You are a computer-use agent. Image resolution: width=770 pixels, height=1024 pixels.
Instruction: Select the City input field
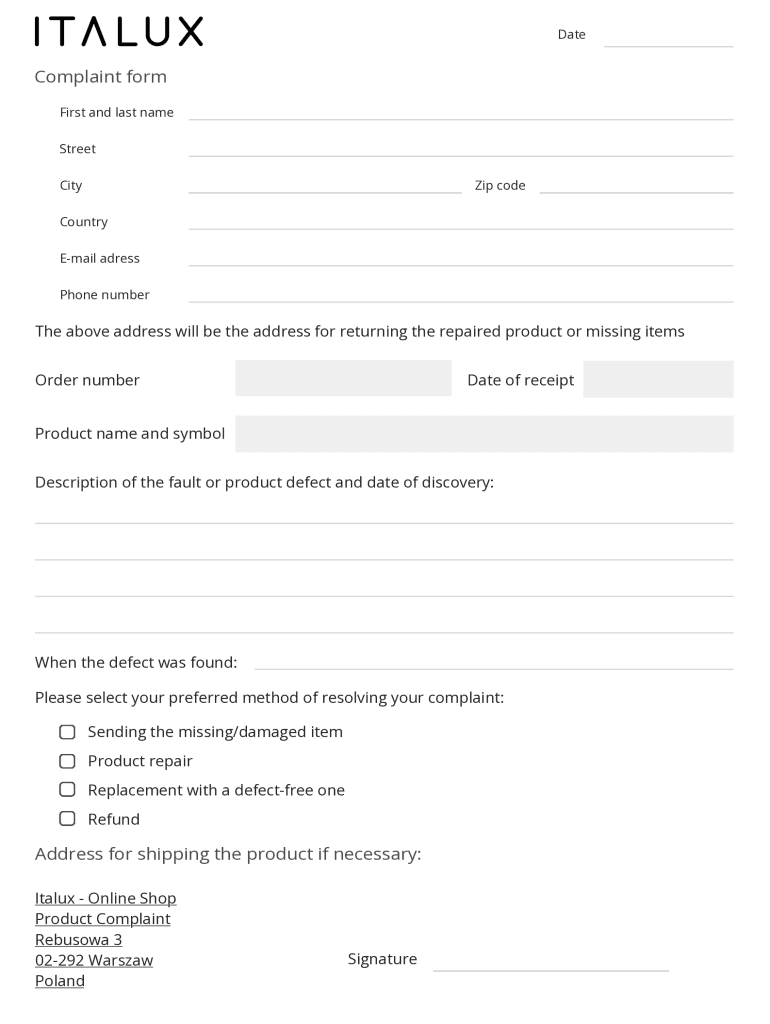(325, 184)
